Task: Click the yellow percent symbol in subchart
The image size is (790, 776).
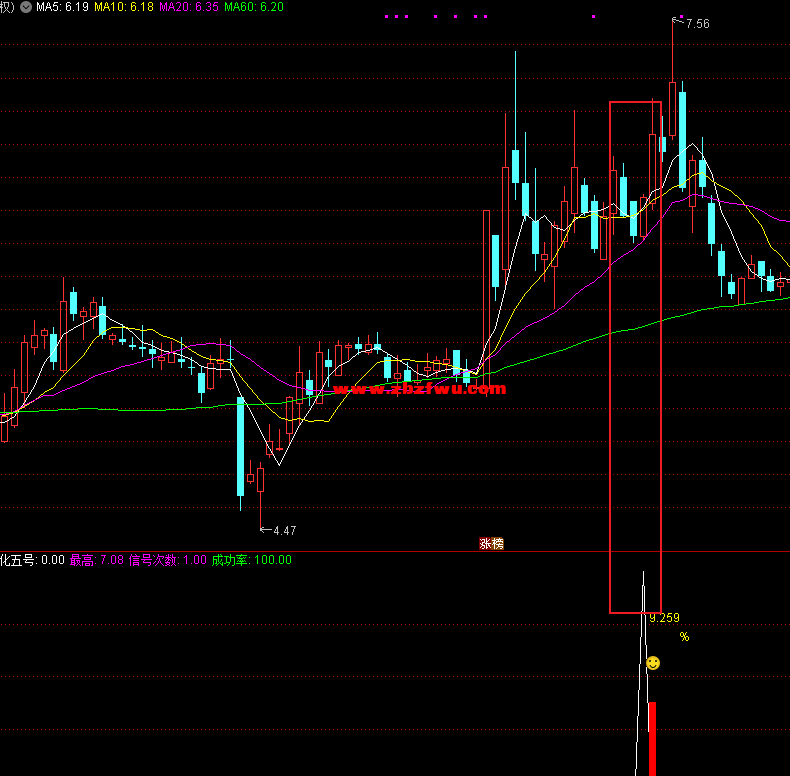Action: click(x=684, y=637)
